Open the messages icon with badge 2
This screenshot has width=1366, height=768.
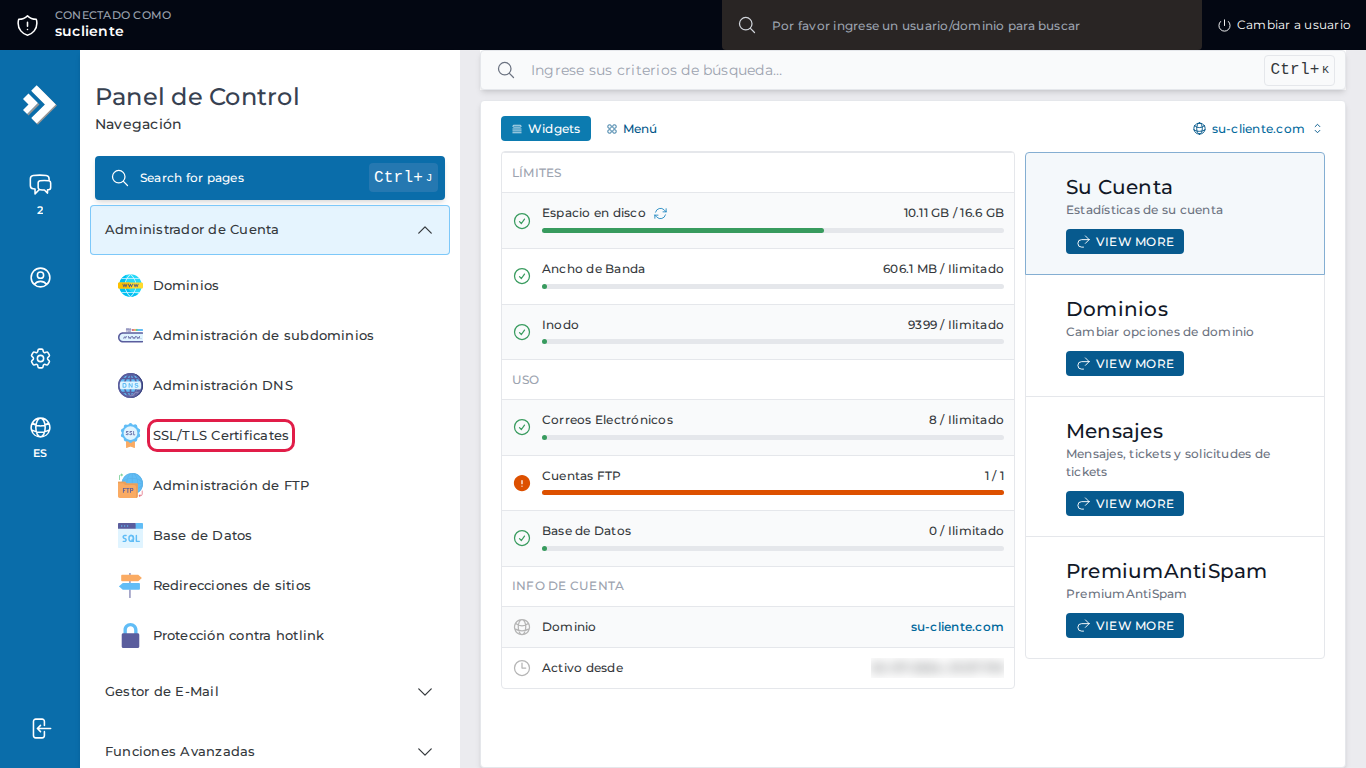(40, 184)
